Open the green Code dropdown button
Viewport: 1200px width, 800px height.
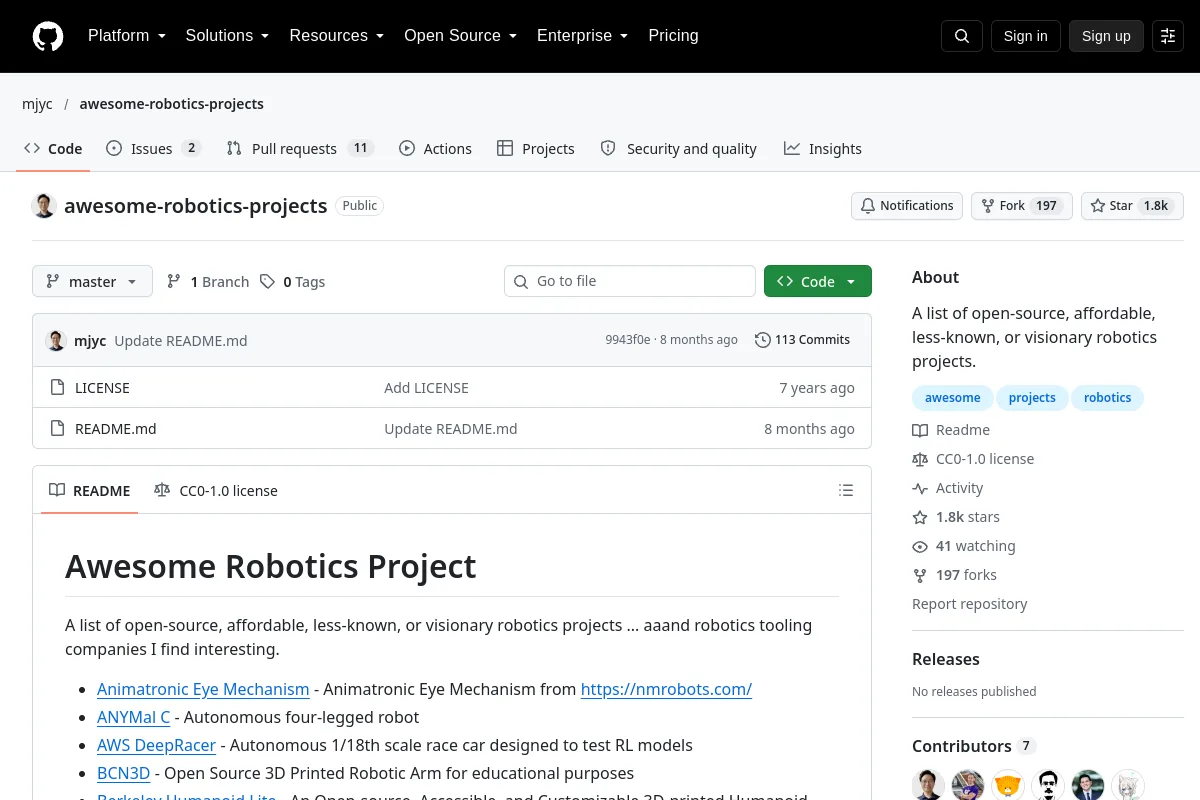pyautogui.click(x=818, y=282)
